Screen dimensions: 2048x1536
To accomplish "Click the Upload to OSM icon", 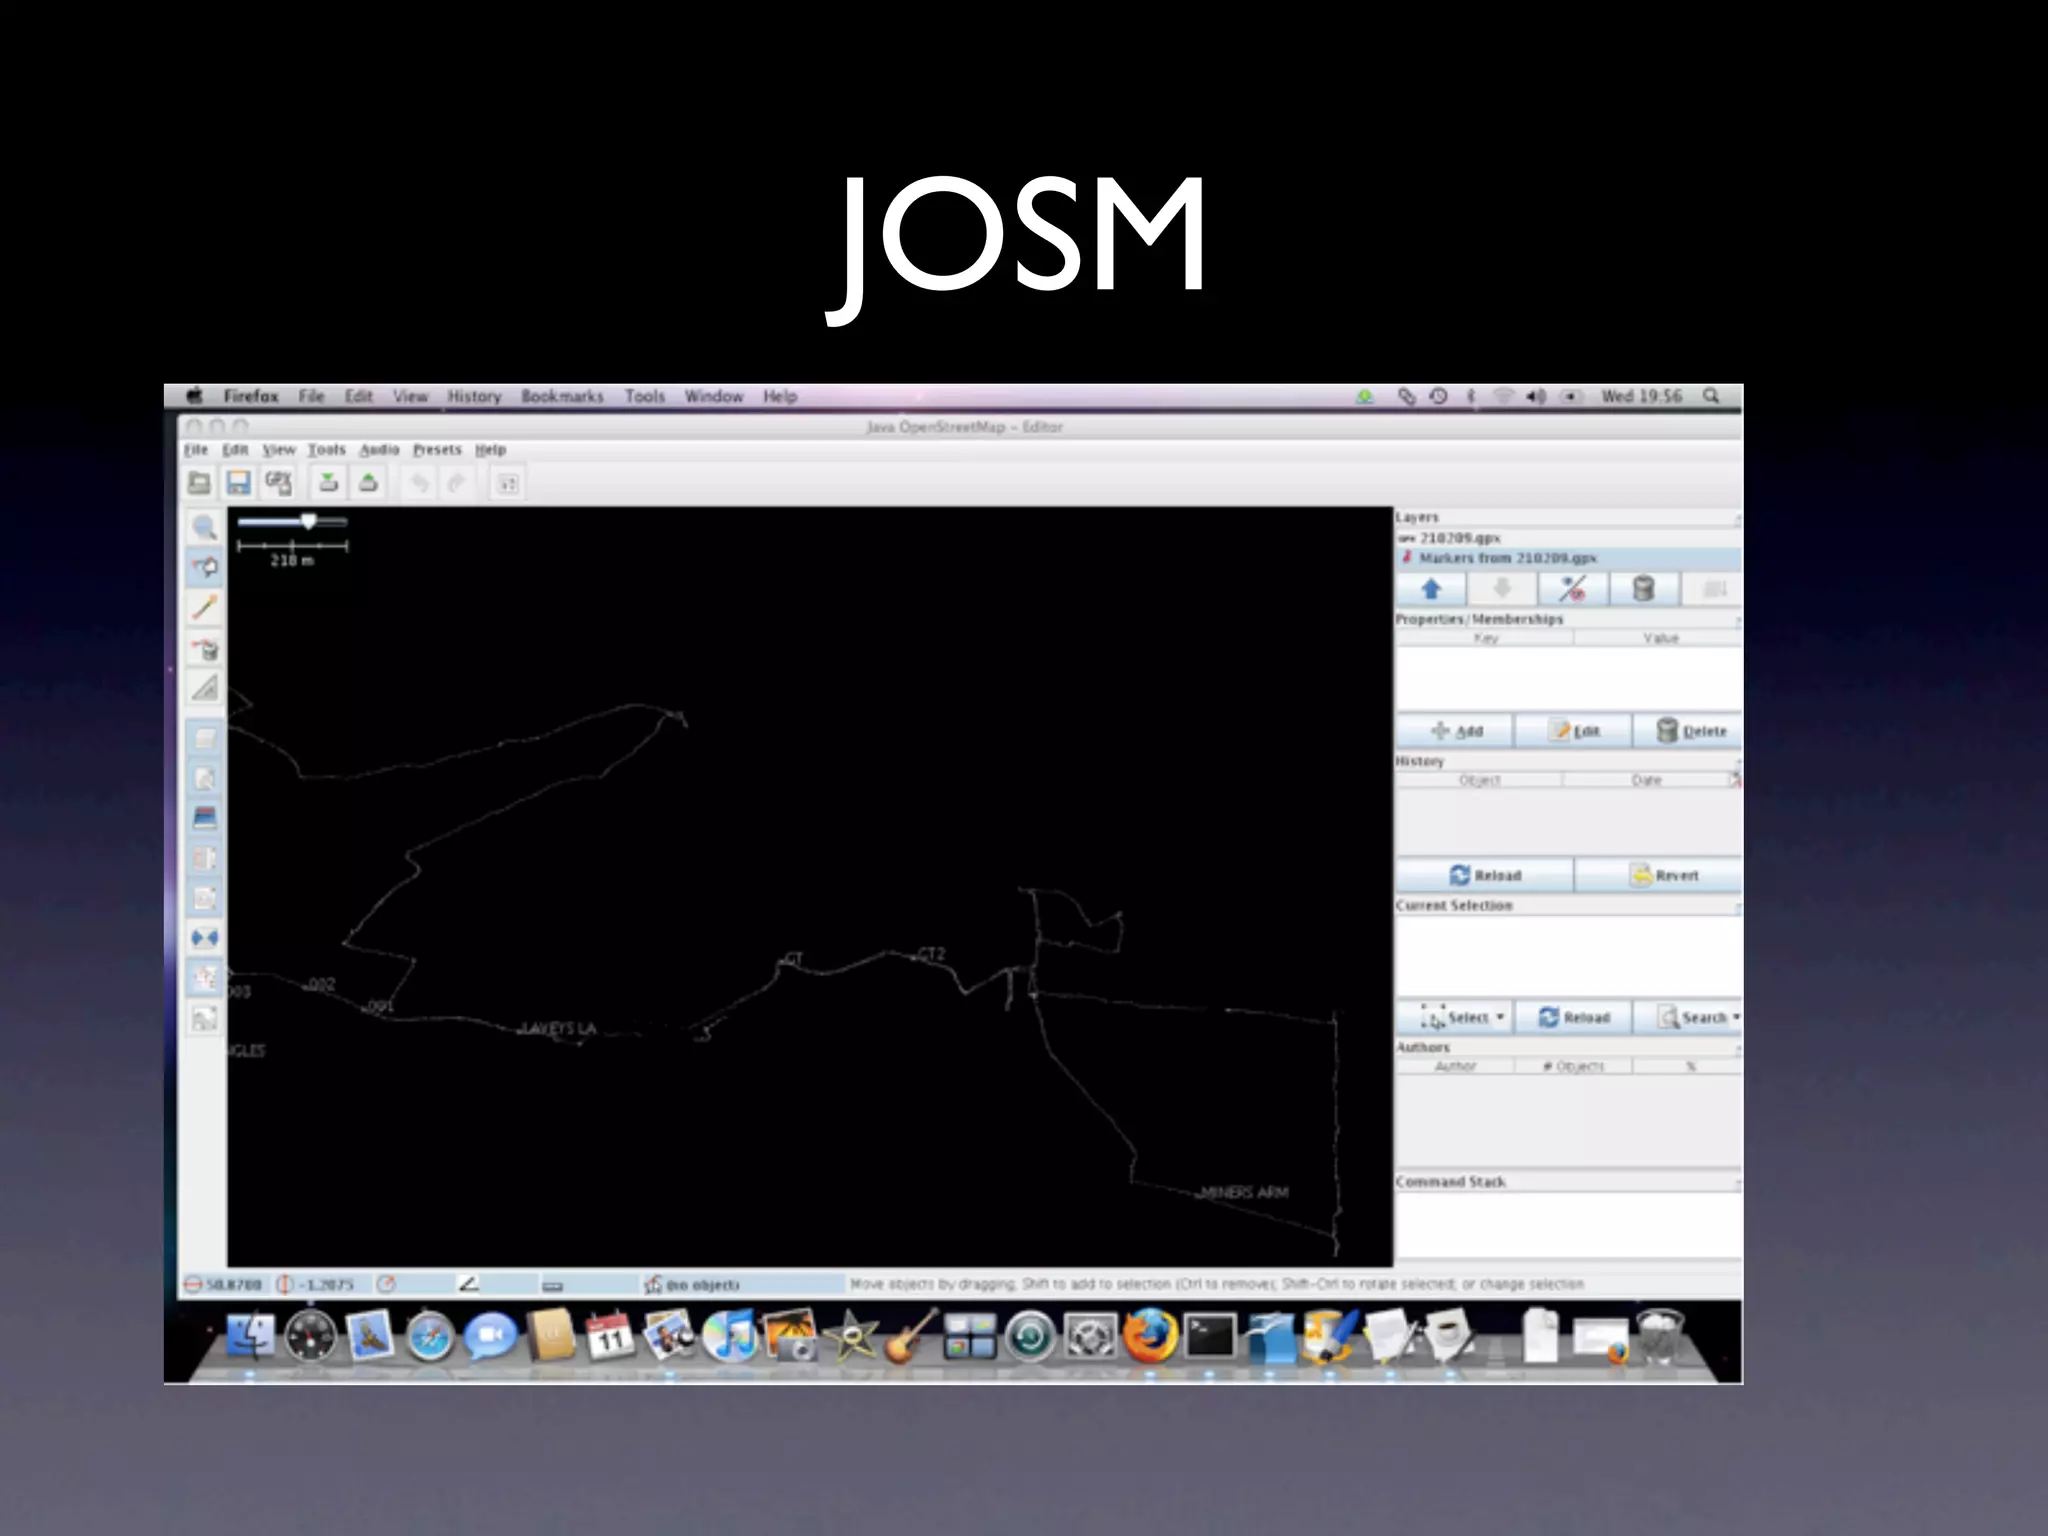I will pyautogui.click(x=368, y=484).
